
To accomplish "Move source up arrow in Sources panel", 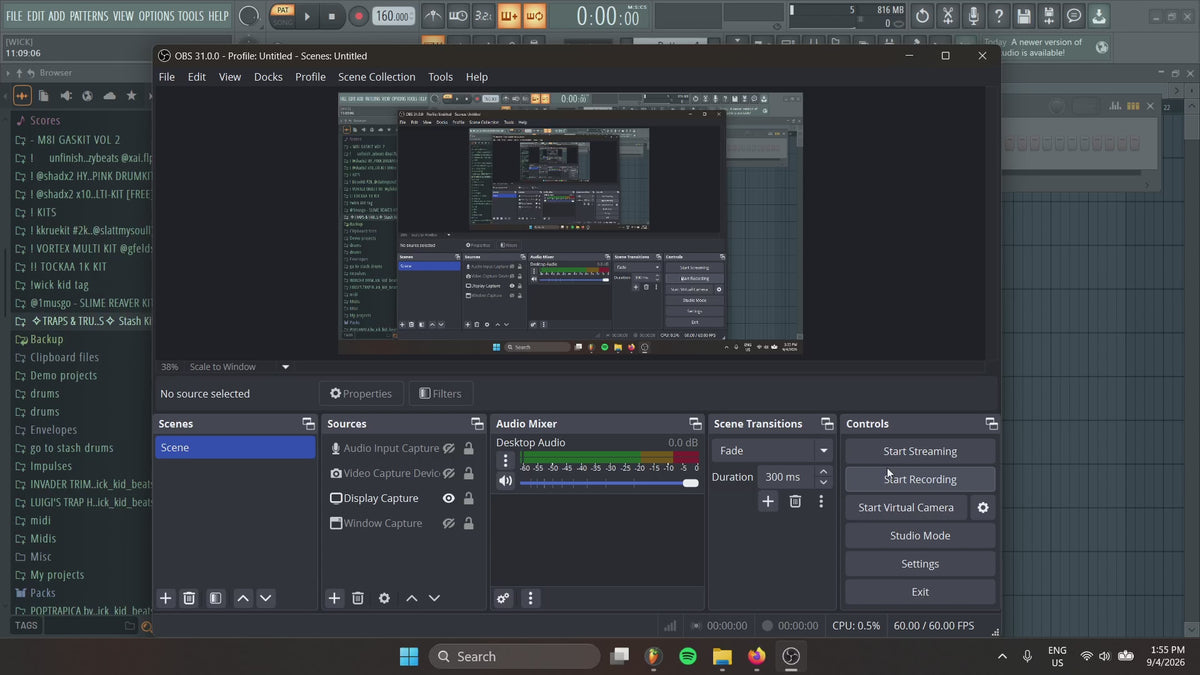I will (411, 598).
